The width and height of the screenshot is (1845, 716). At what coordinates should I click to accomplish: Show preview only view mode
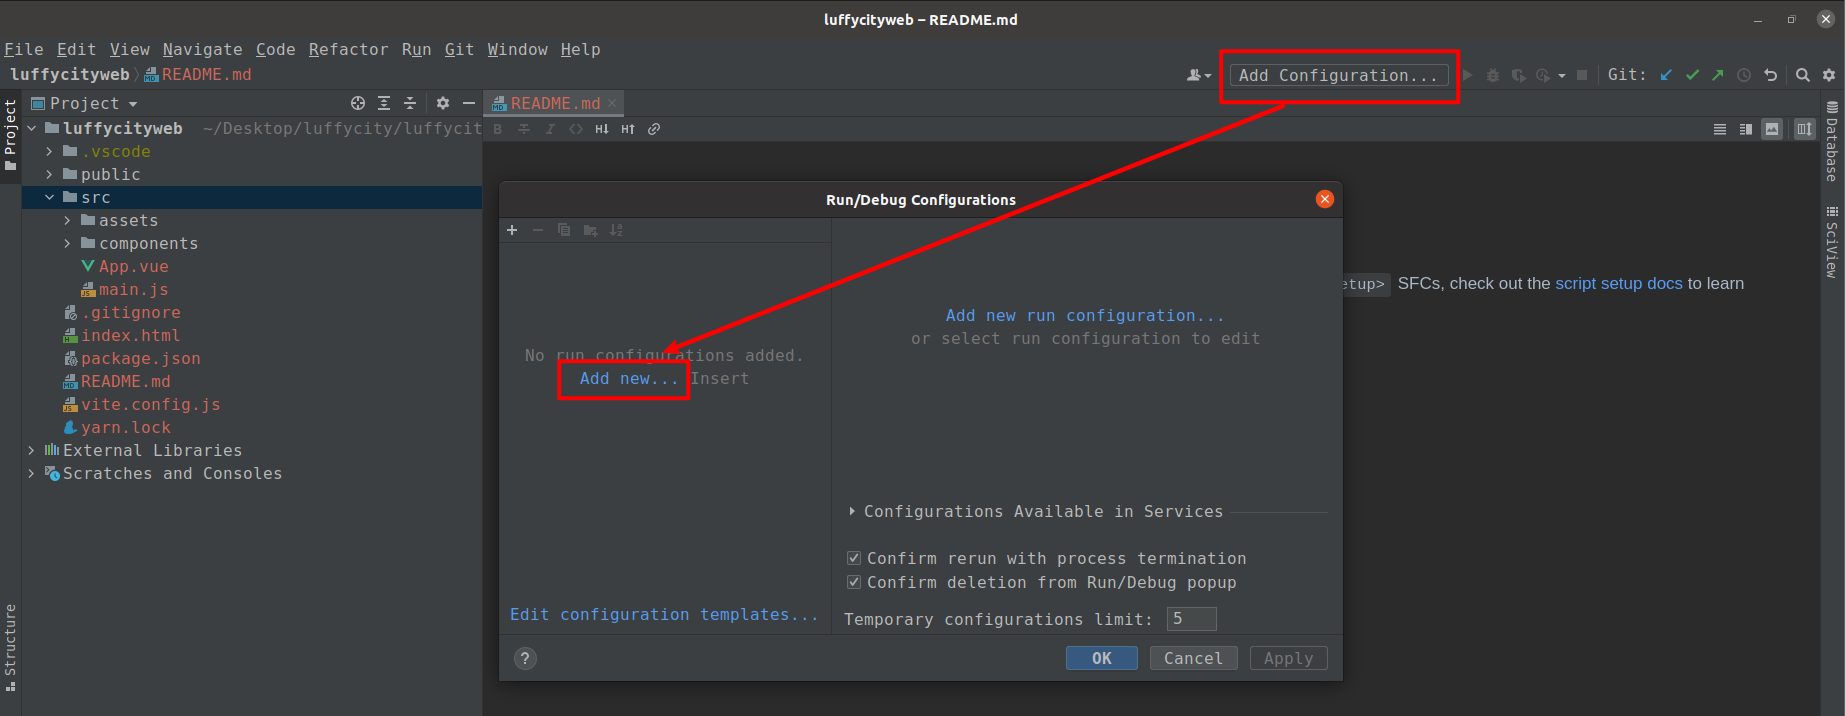(1772, 129)
